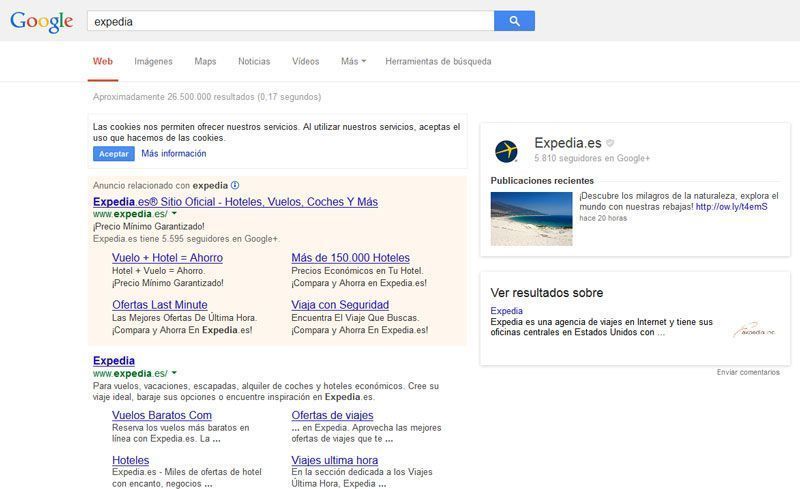Click the ¡Precio Mínimo Garantizado! ad line
This screenshot has width=800, height=489.
point(148,226)
